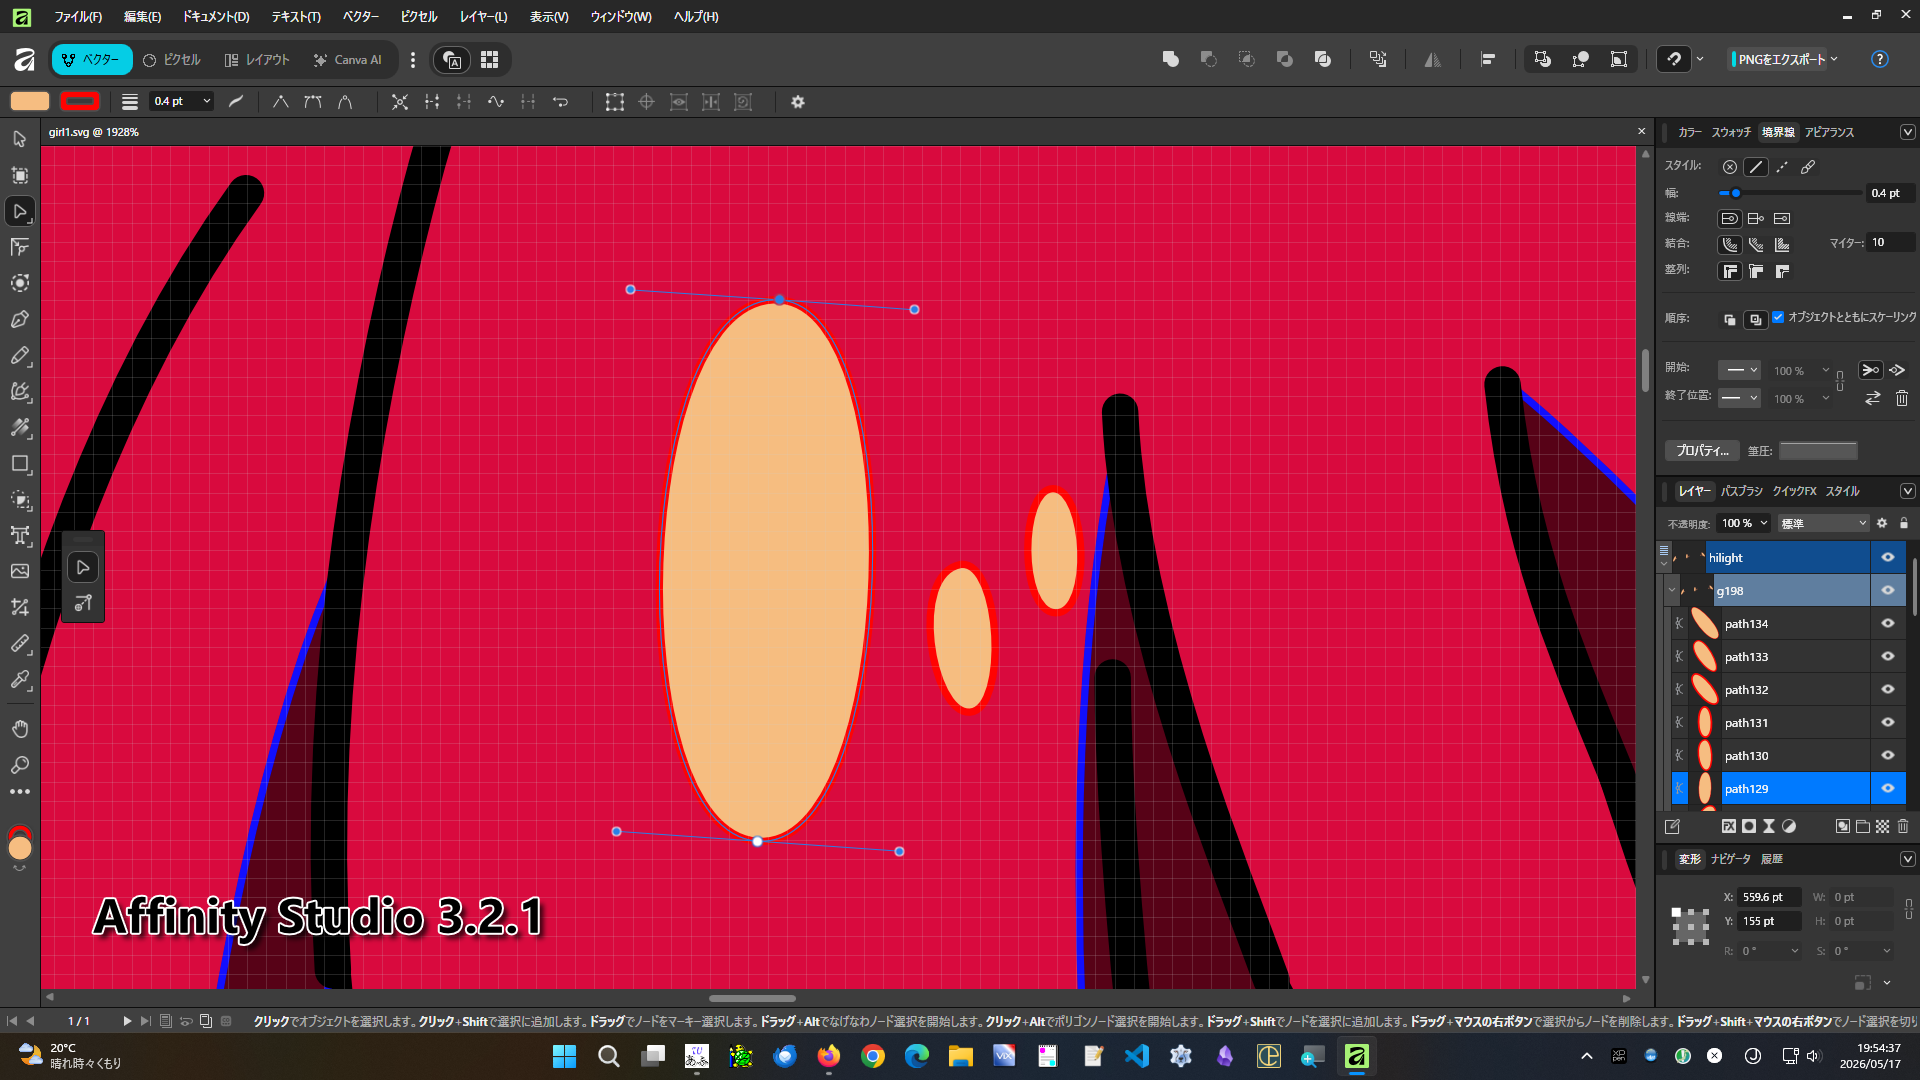
Task: Switch to the スウォッチ tab
Action: click(1731, 133)
